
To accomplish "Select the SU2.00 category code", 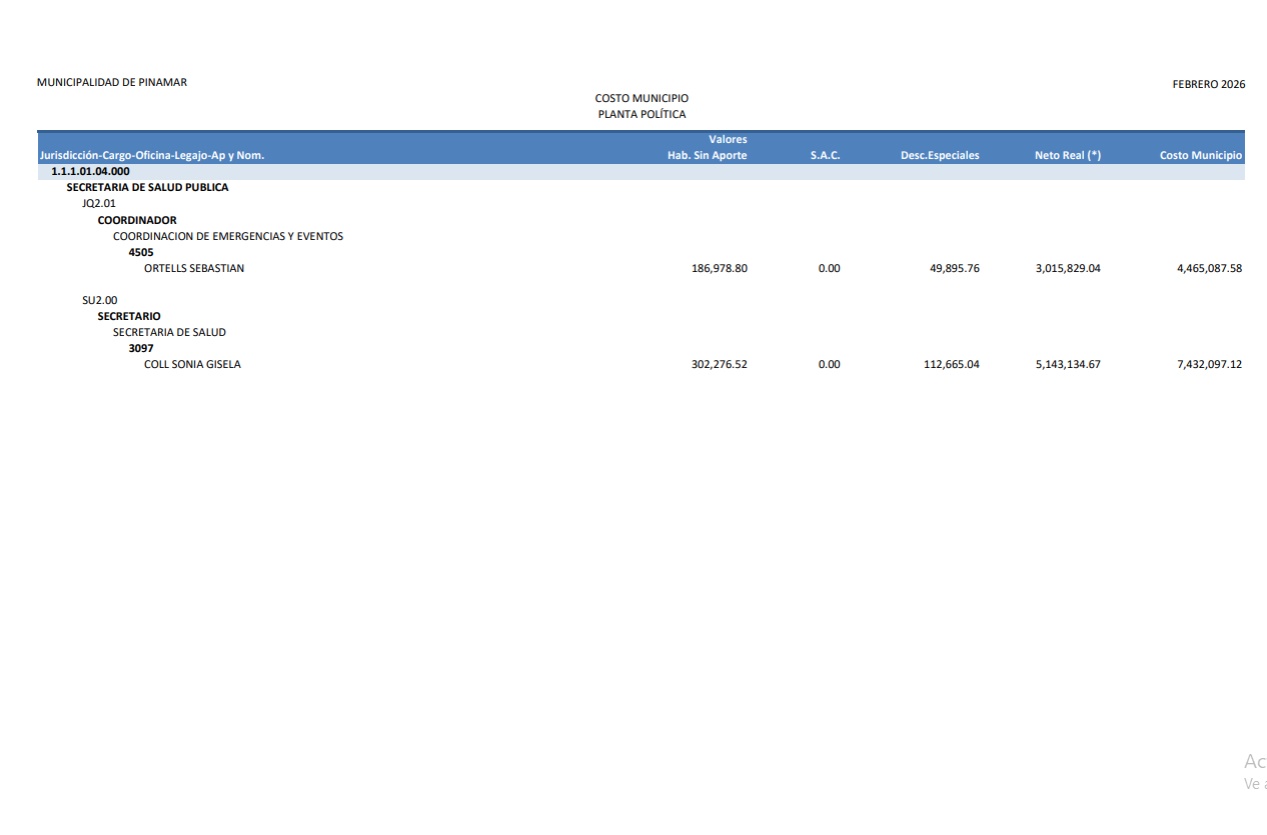I will 99,300.
